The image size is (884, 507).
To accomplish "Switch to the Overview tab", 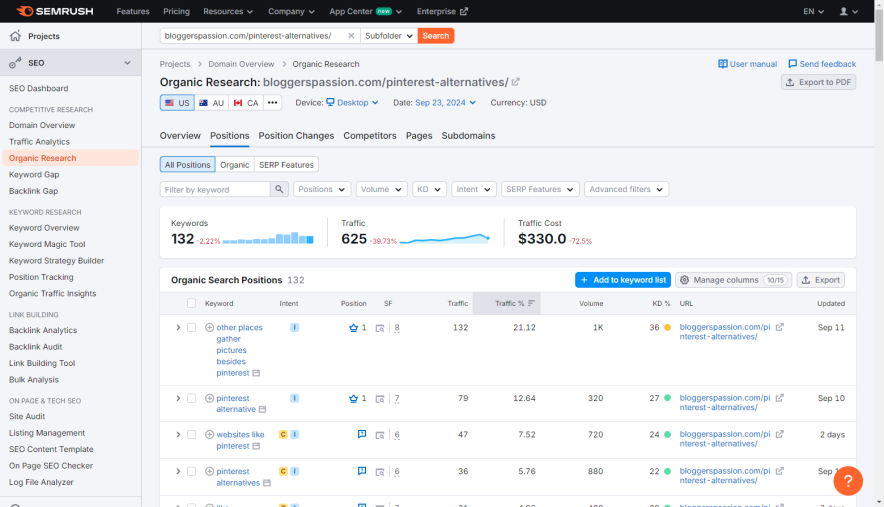I will point(180,136).
